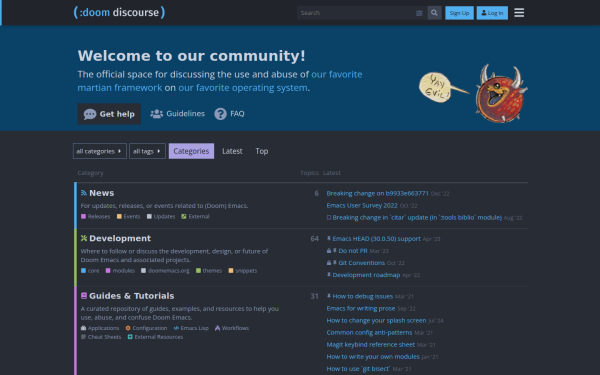The width and height of the screenshot is (600, 375).
Task: Open the Cheat Sheets subcategory icon
Action: [83, 337]
